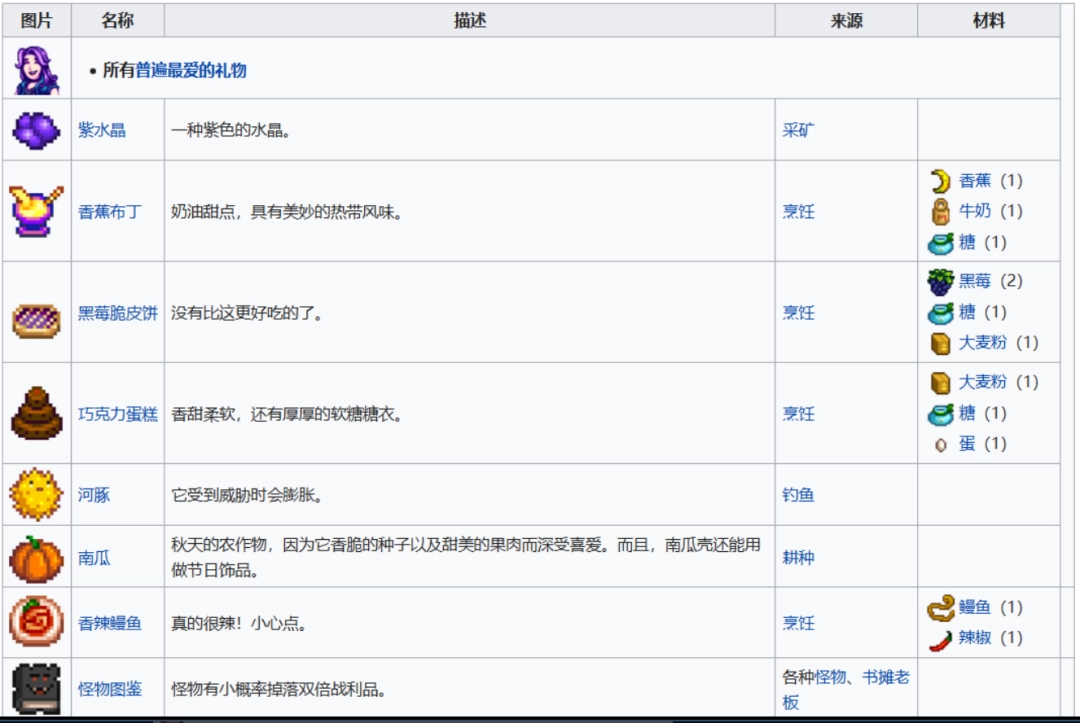The width and height of the screenshot is (1080, 723).
Task: Open the 辣椒 ingredient link
Action: tap(975, 637)
